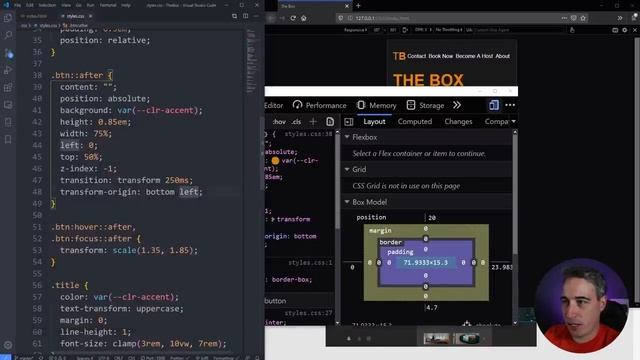640x360 pixels.
Task: Close the styles.css editor tab
Action: tap(90, 16)
